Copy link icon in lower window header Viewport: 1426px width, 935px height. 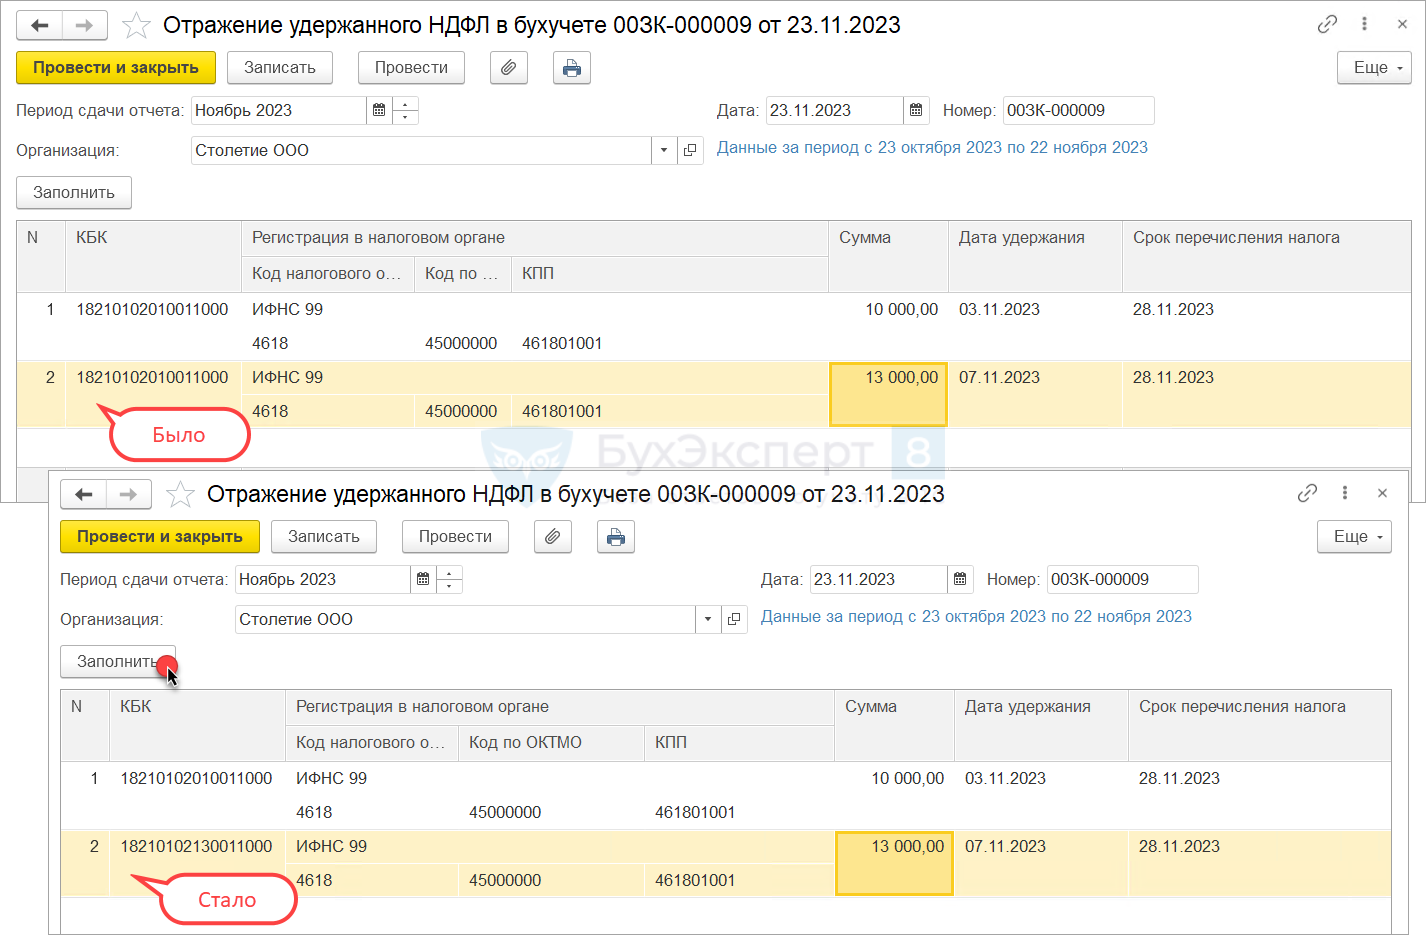[1307, 493]
